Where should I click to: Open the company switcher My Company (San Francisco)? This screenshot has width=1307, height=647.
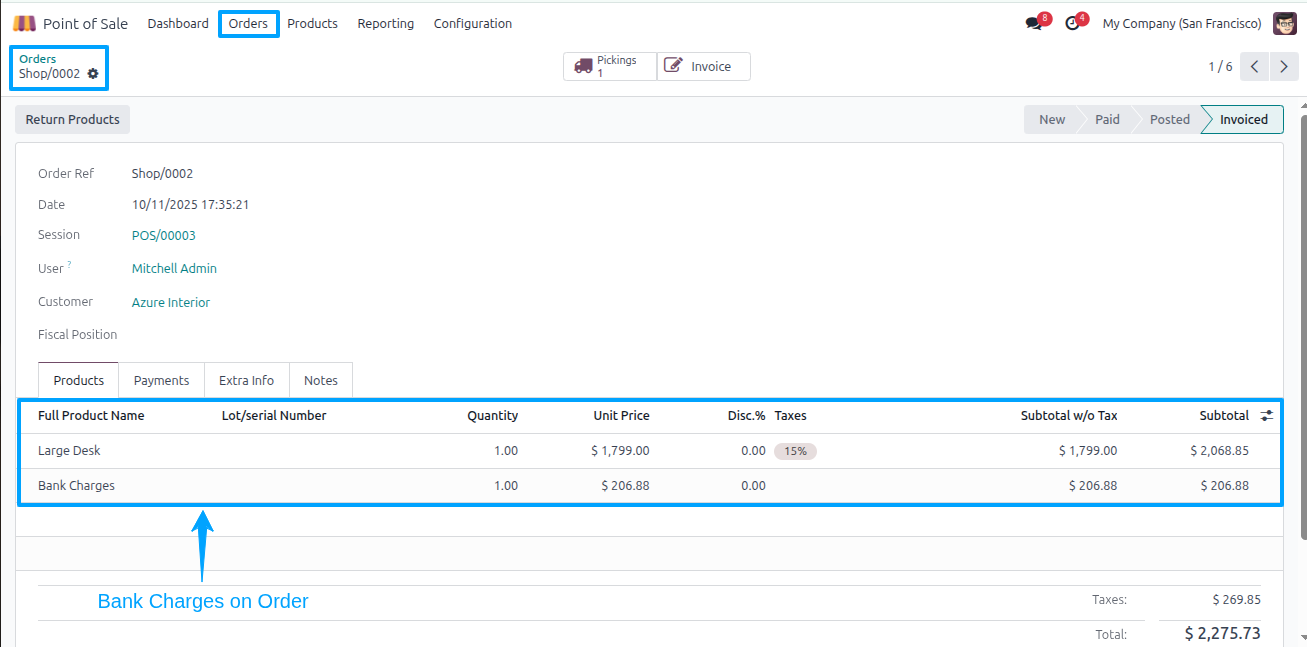coord(1182,23)
